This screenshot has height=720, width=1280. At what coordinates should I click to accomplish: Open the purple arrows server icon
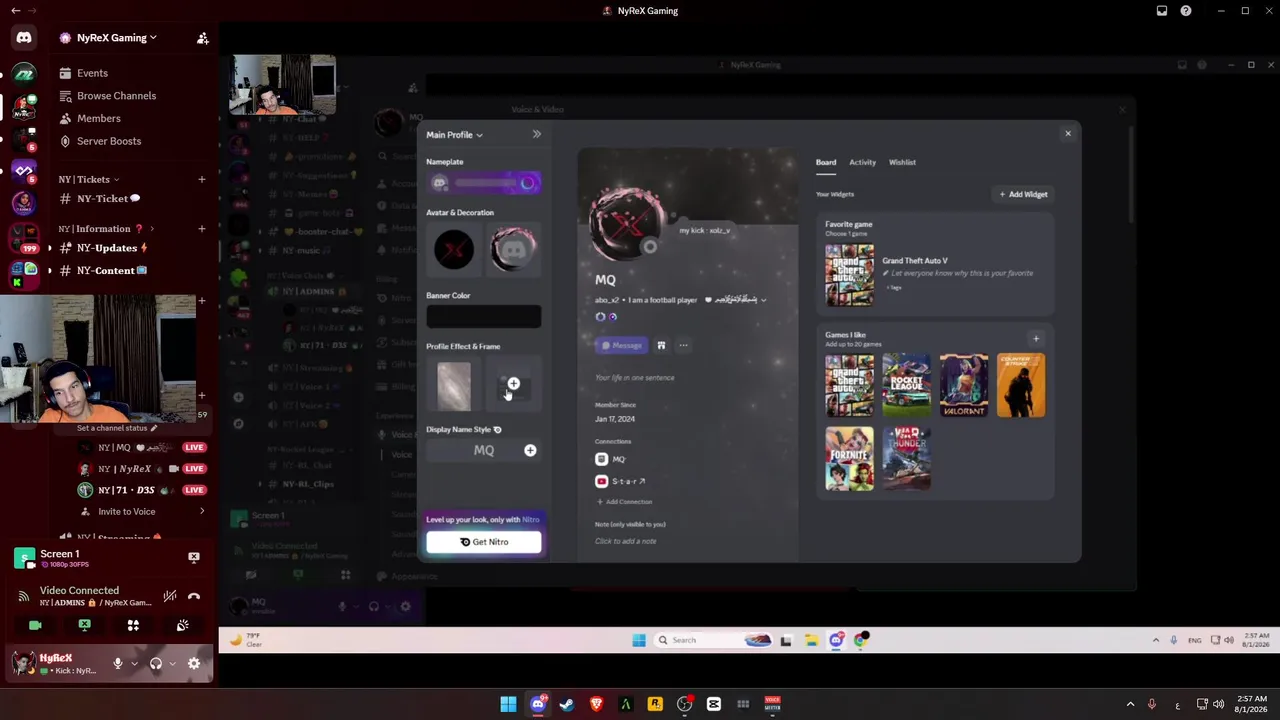click(24, 170)
